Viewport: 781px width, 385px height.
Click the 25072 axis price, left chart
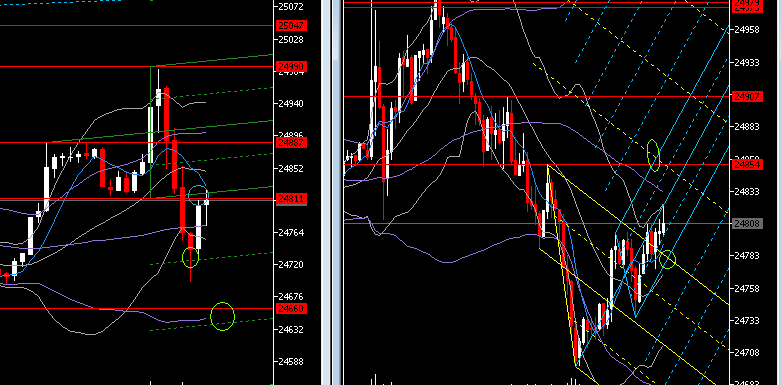click(291, 7)
